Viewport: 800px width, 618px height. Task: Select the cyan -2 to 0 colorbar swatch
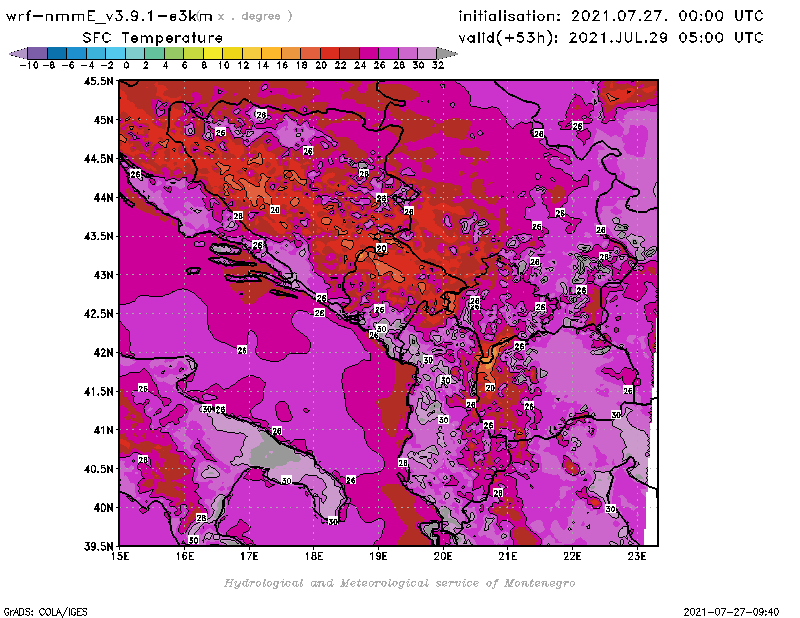(x=115, y=53)
